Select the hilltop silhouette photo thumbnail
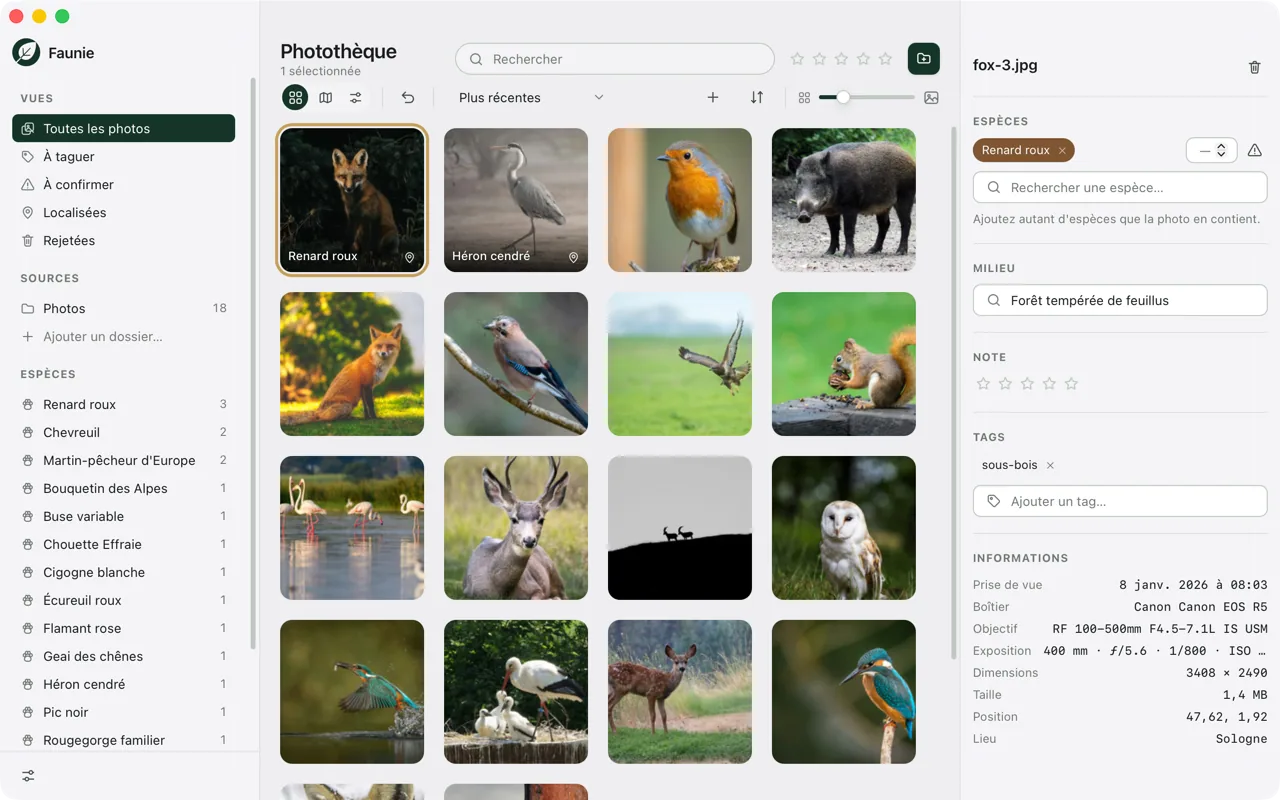This screenshot has width=1280, height=800. (680, 528)
